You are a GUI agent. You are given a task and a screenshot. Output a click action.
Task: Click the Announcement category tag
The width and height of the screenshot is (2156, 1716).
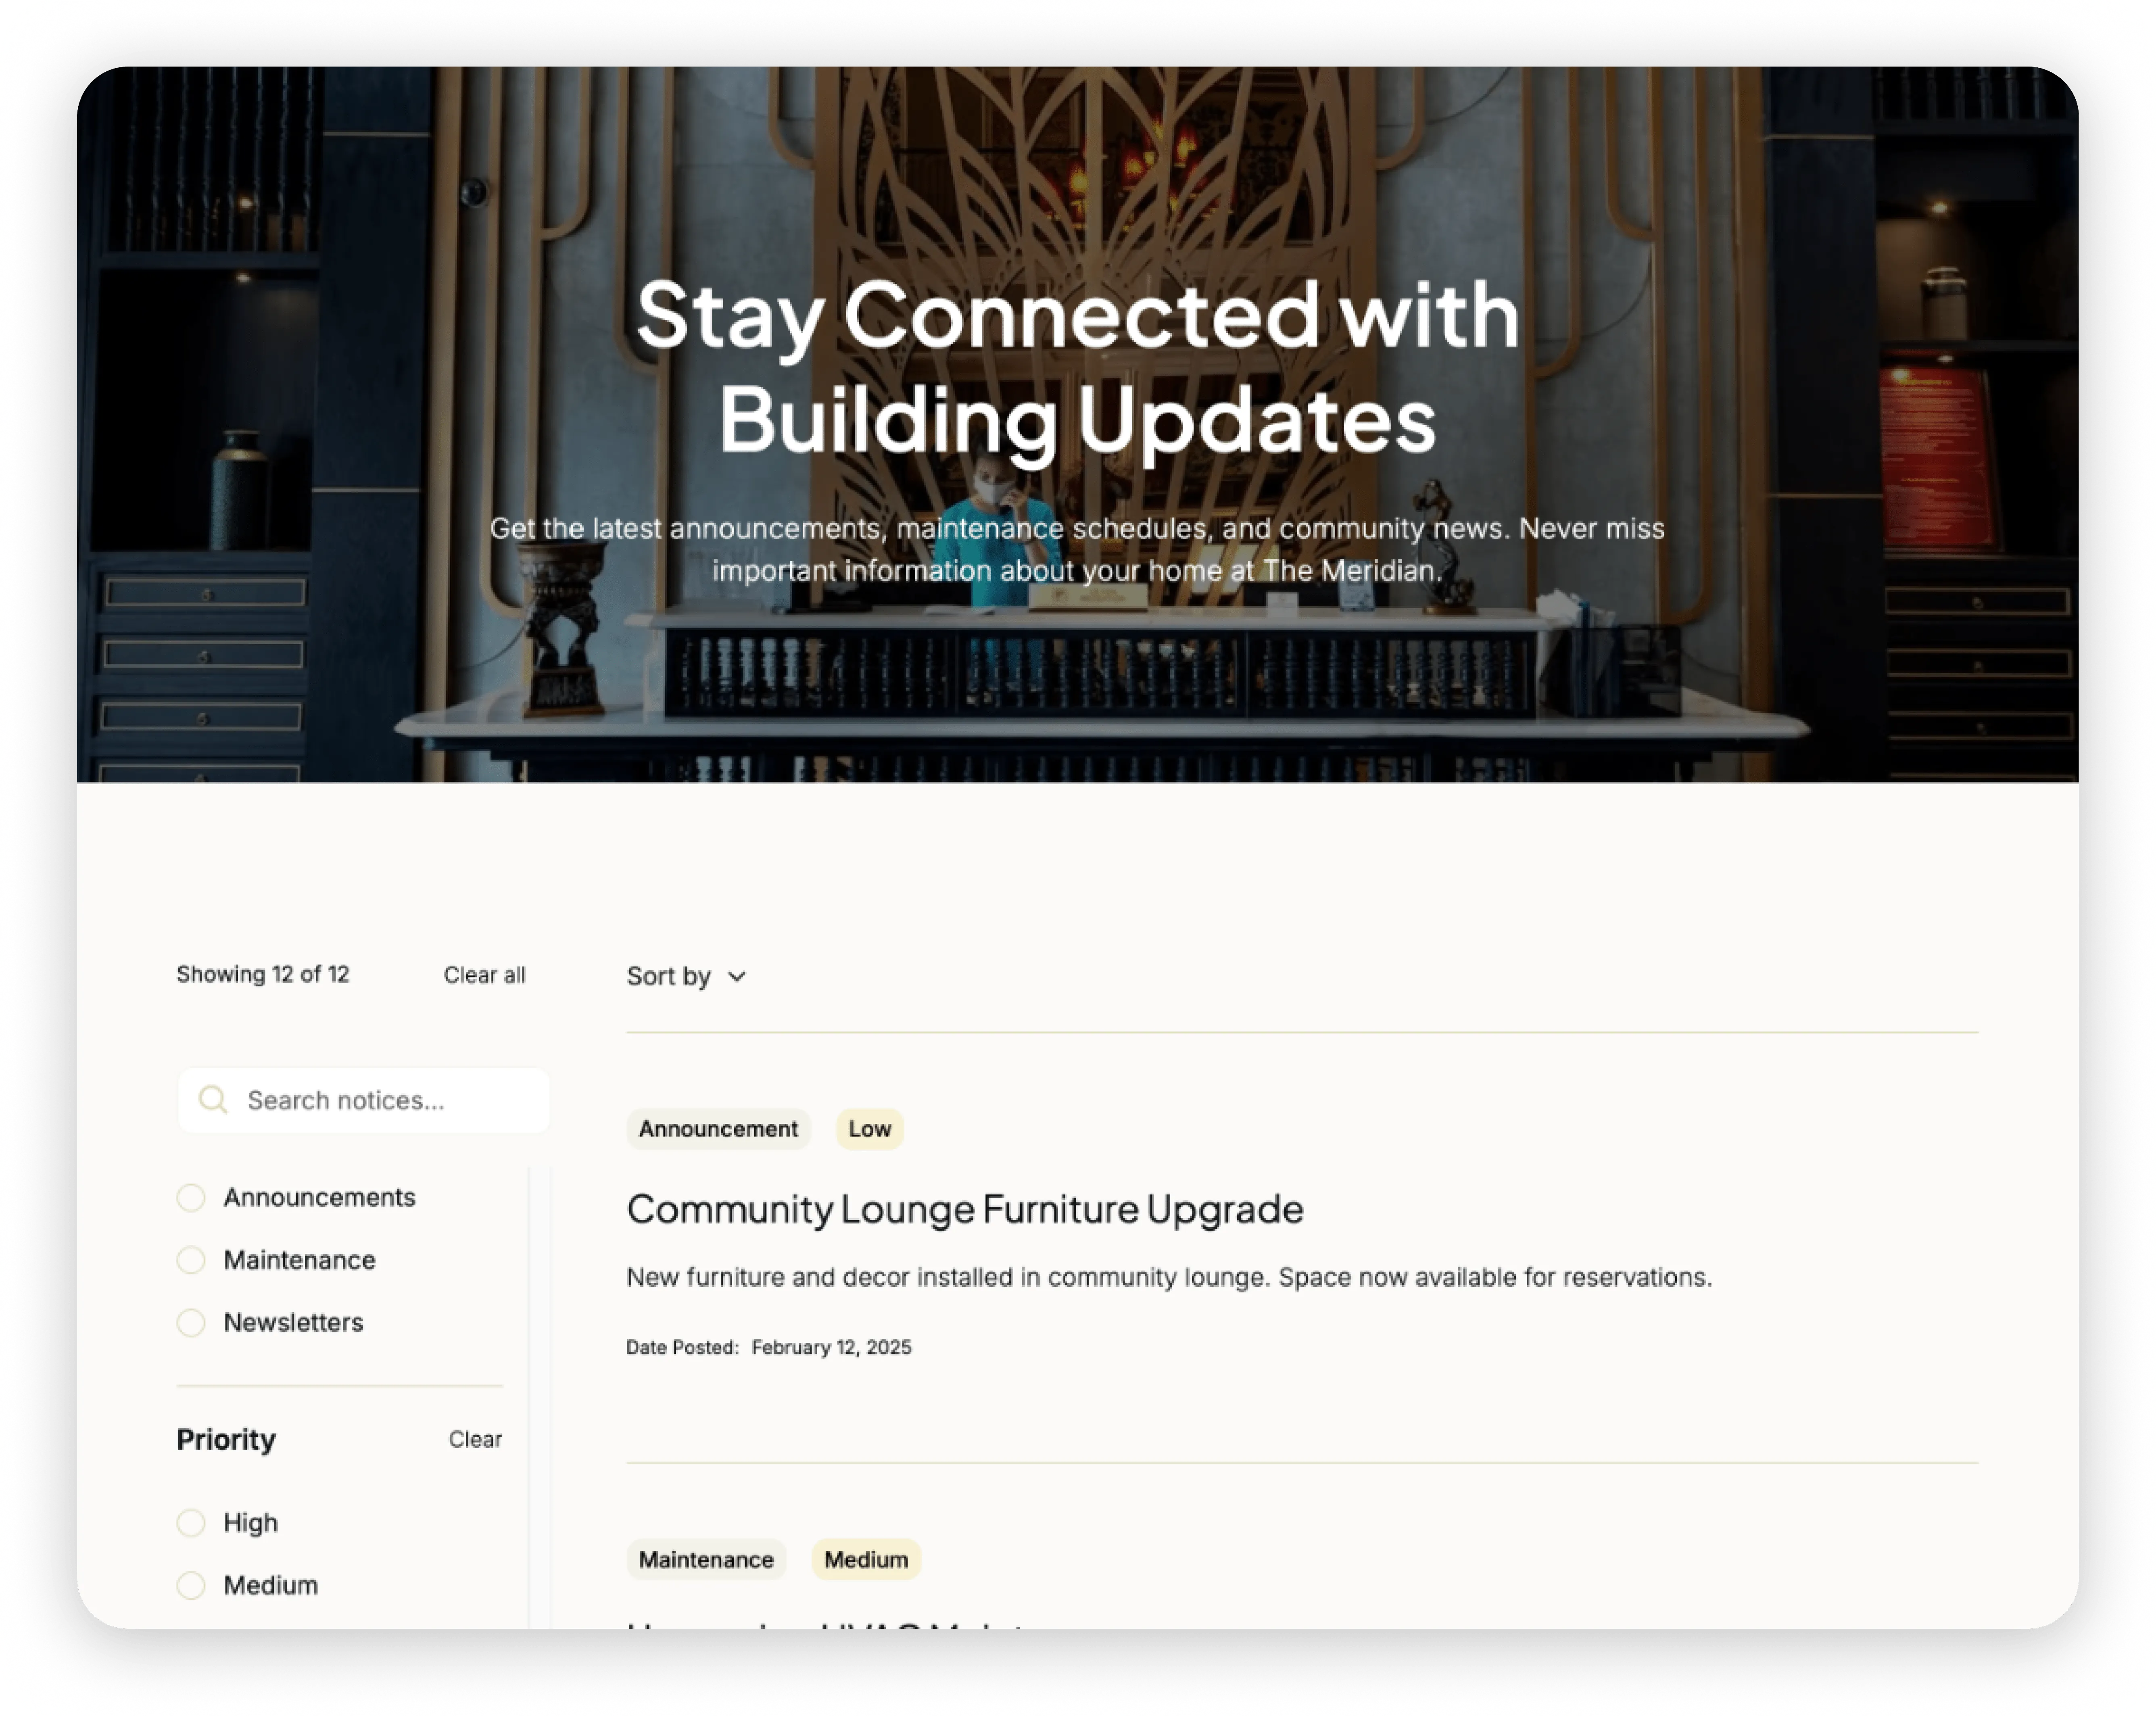coord(718,1129)
